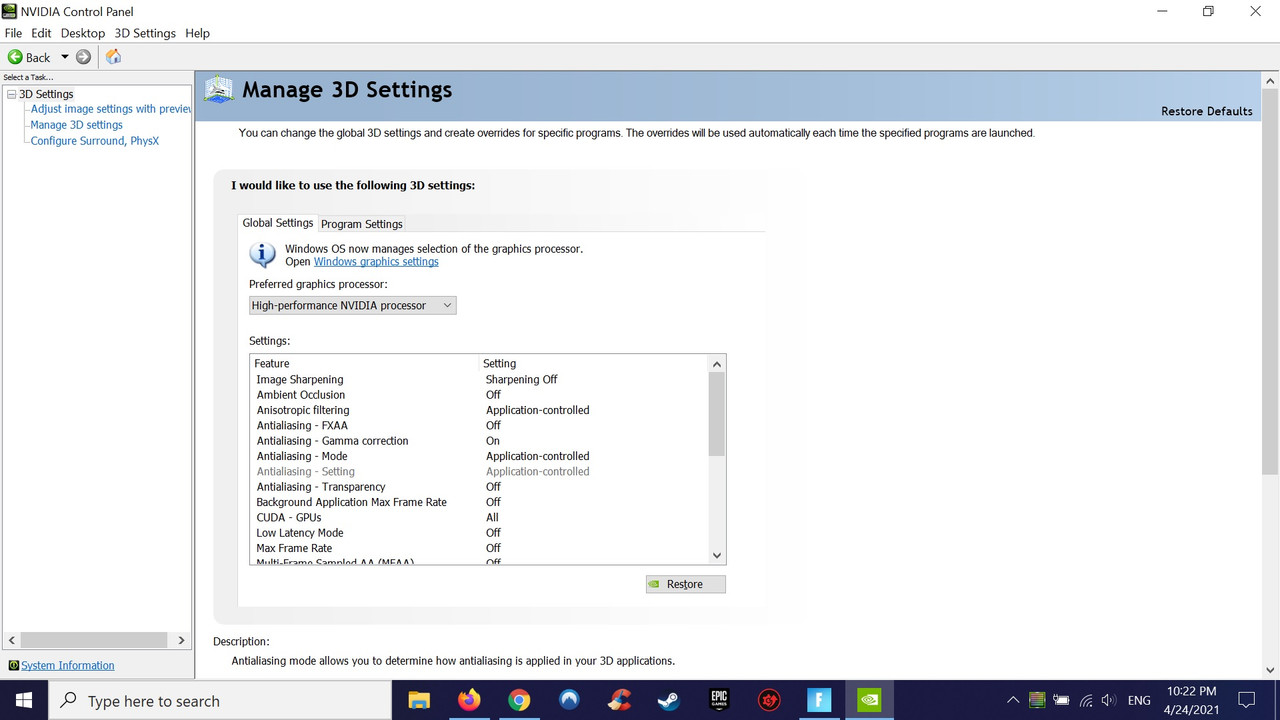Open the blue round app beside Chrome
The height and width of the screenshot is (720, 1280).
coord(568,700)
